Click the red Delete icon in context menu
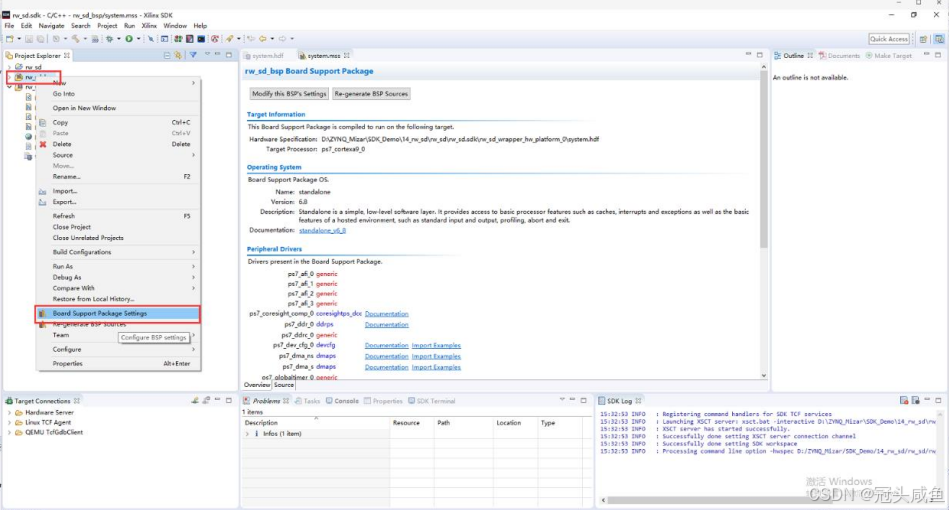 click(x=42, y=144)
